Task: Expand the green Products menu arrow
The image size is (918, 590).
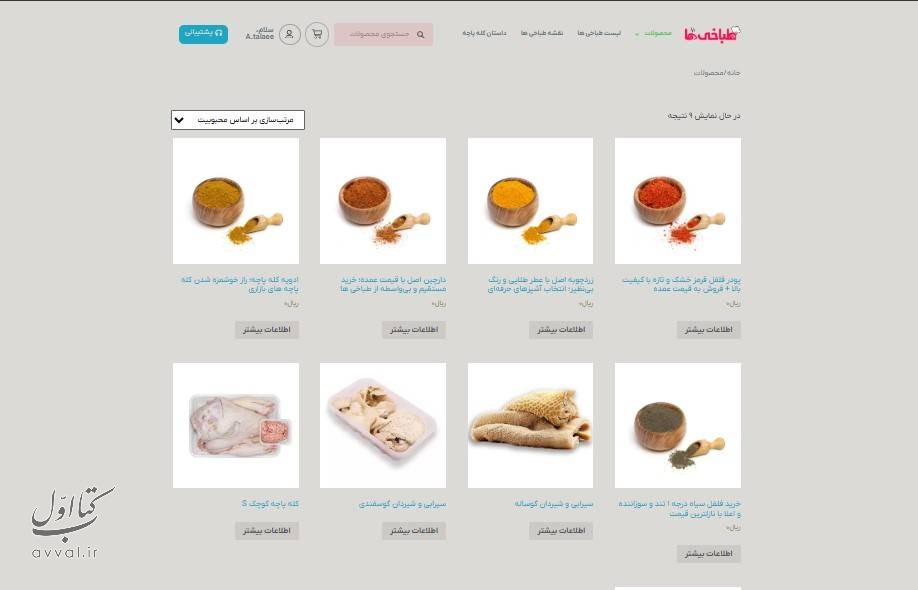Action: tap(636, 34)
